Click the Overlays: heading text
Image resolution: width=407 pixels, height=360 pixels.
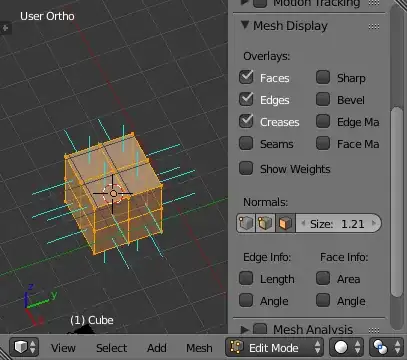point(267,56)
